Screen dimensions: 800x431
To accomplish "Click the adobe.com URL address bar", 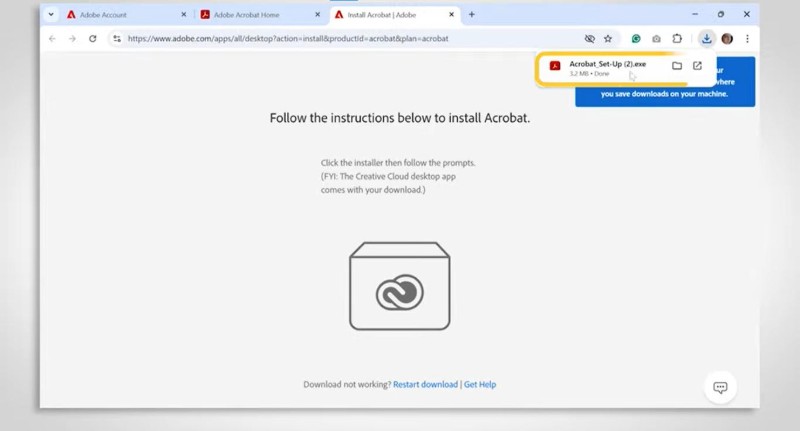I will tap(288, 39).
